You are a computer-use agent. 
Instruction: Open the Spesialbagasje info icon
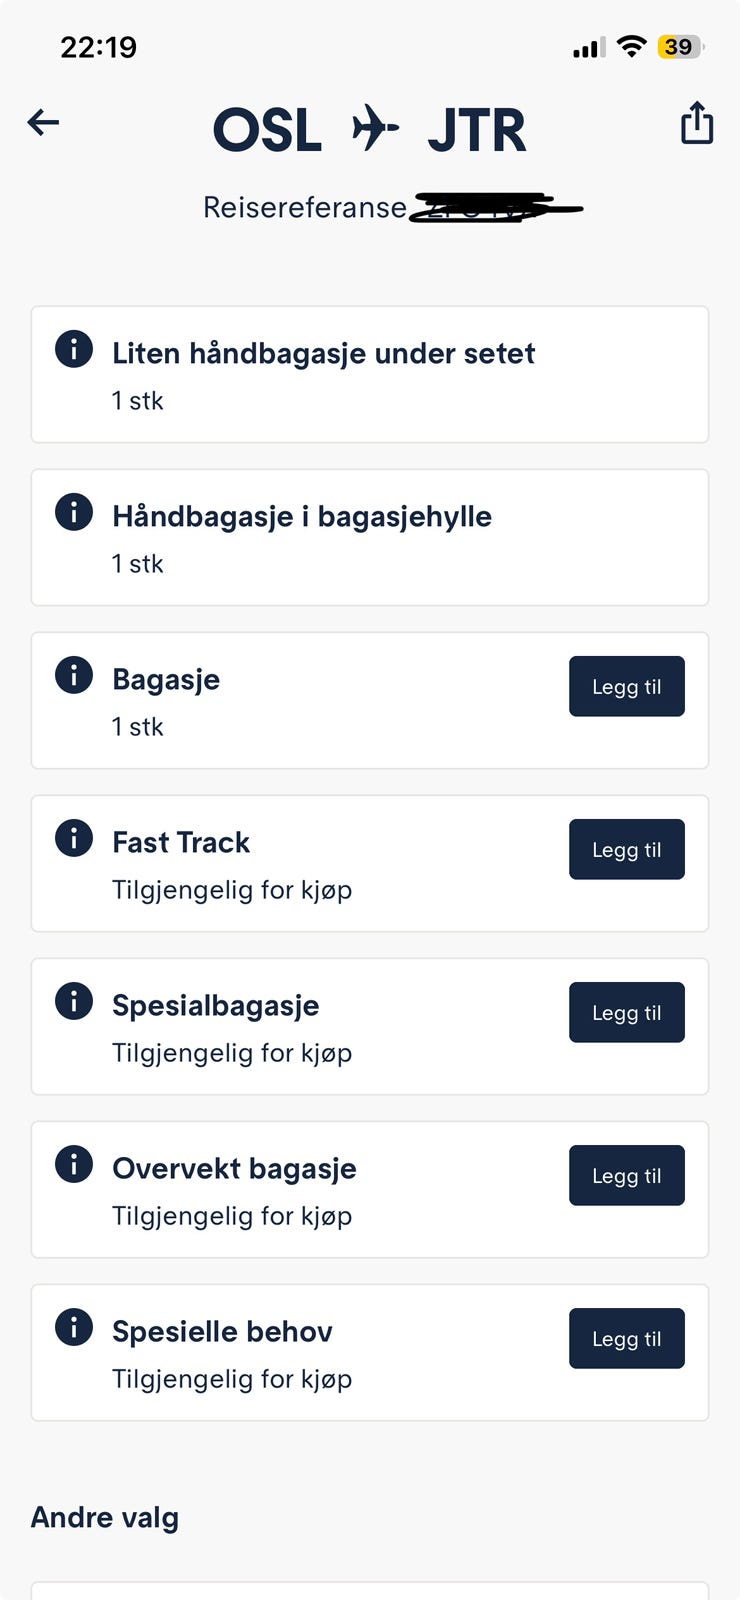pyautogui.click(x=74, y=1001)
